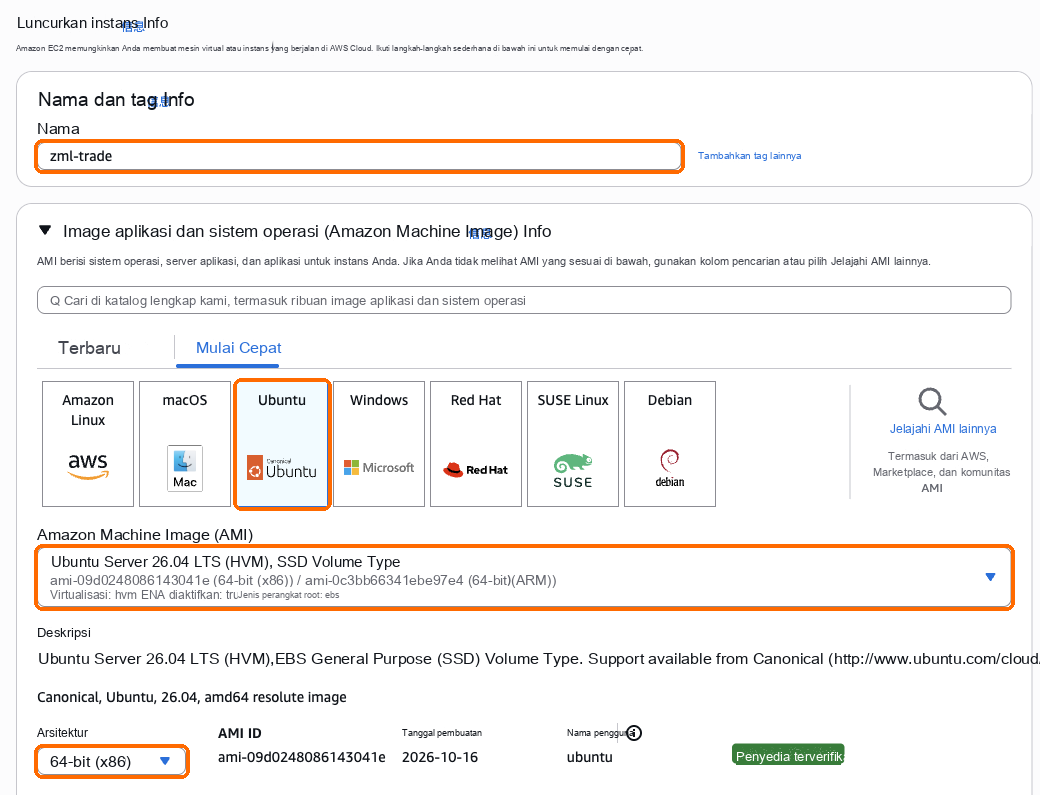Click the Tambahkan tag lainnya link

[x=749, y=156]
